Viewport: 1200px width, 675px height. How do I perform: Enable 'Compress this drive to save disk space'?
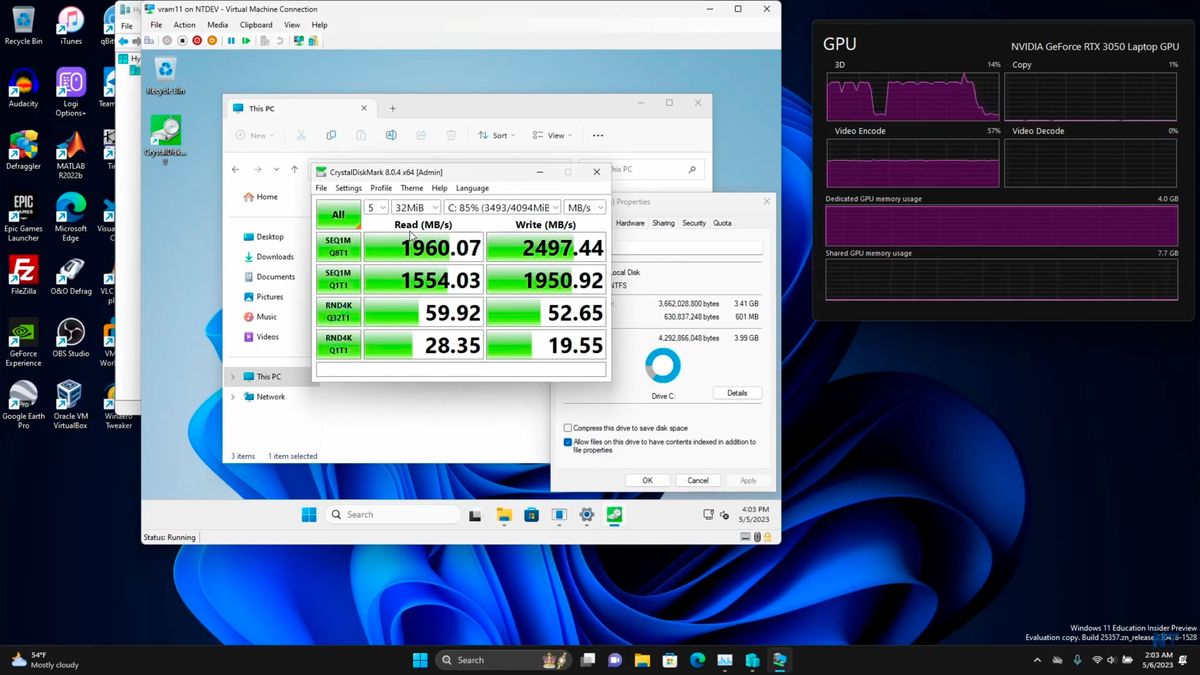570,428
